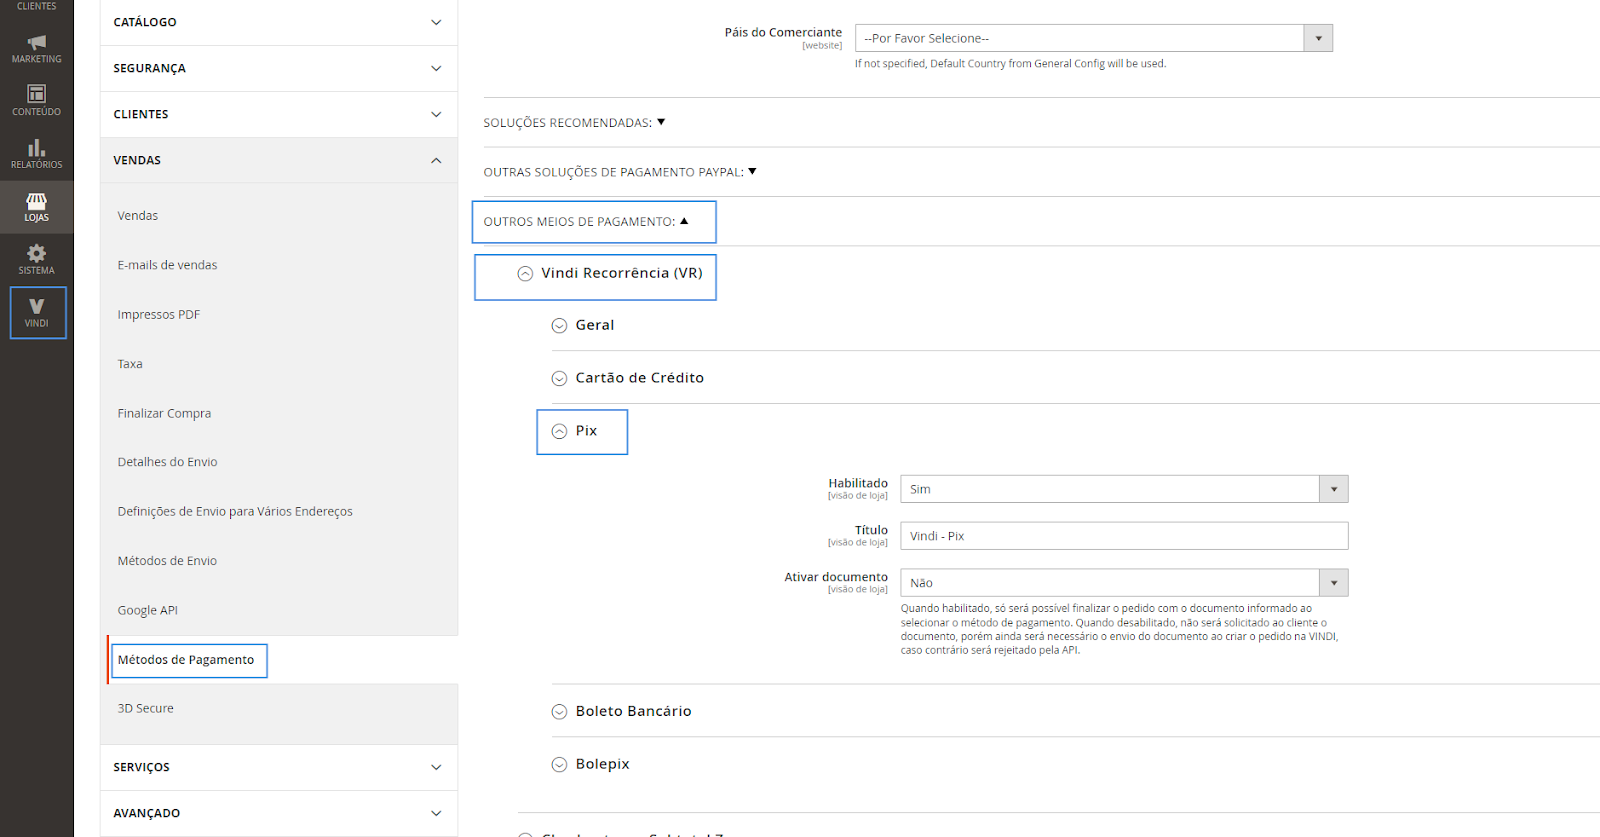Open the Habilitado Sim dropdown
Screen dimensions: 1600x837
click(1123, 489)
